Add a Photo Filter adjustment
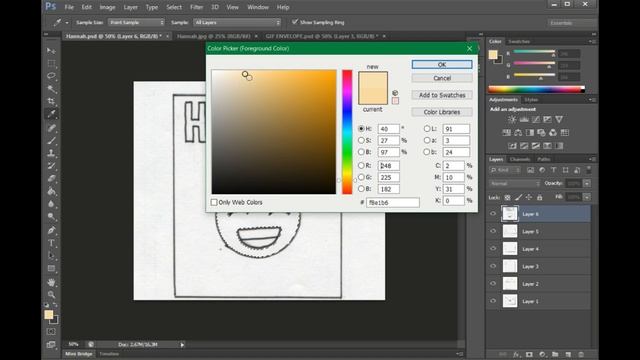 tap(541, 133)
